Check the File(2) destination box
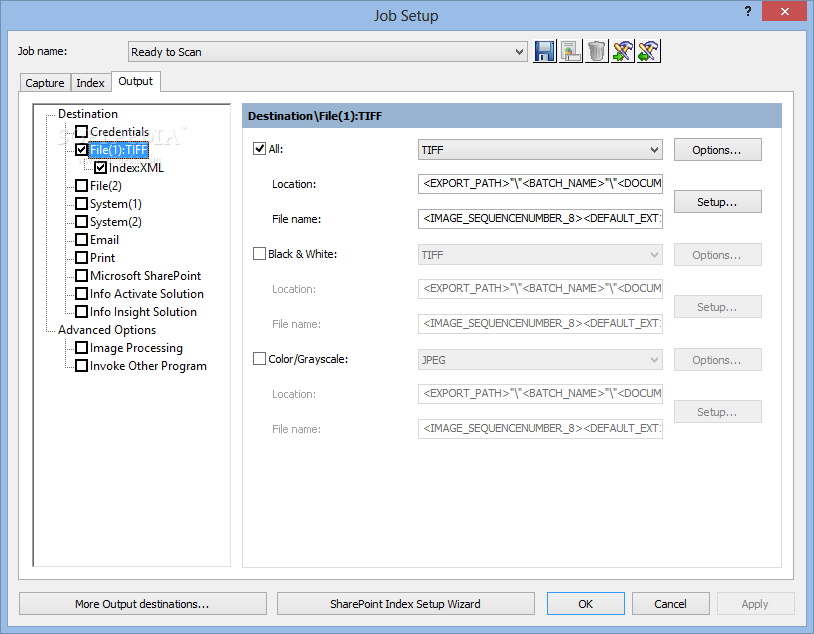 [x=82, y=185]
